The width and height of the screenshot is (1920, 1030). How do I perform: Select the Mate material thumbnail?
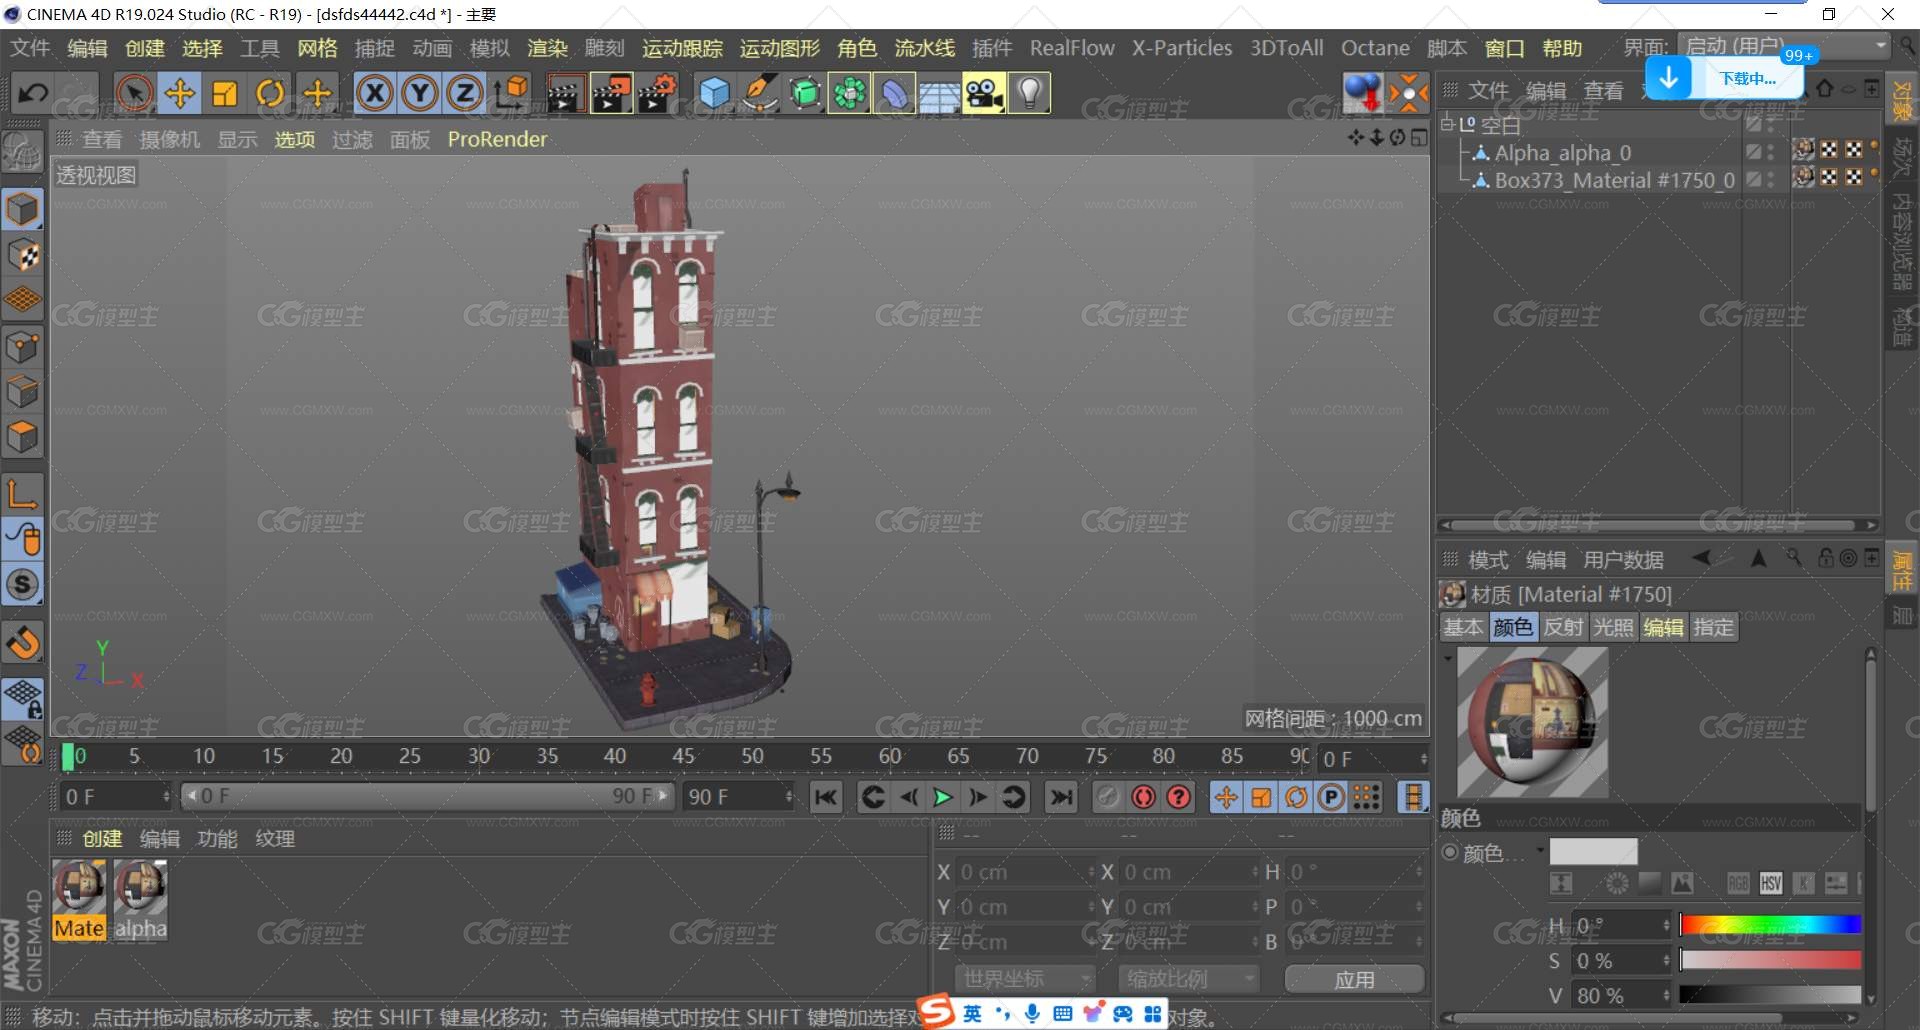pyautogui.click(x=79, y=900)
